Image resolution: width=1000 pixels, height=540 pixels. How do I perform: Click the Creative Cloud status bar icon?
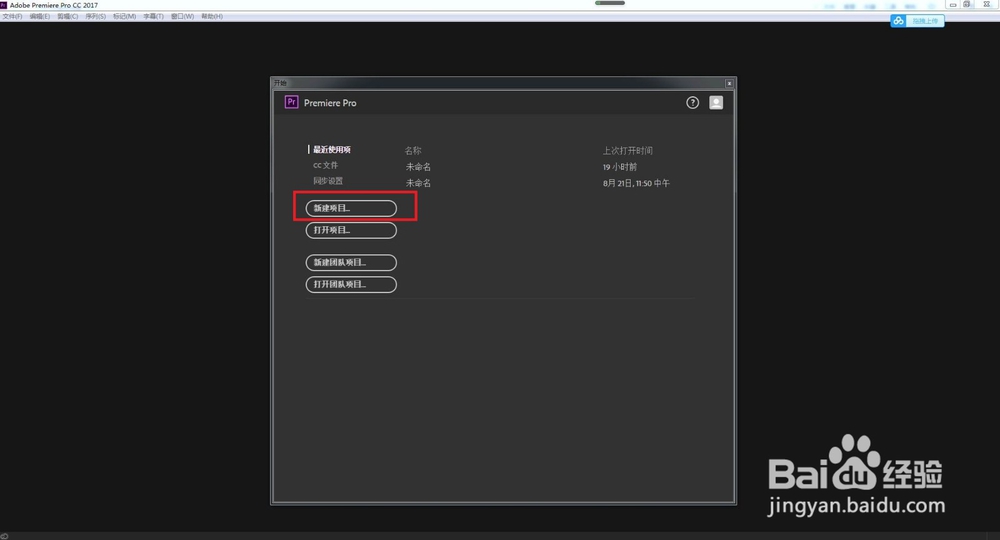coord(4,536)
